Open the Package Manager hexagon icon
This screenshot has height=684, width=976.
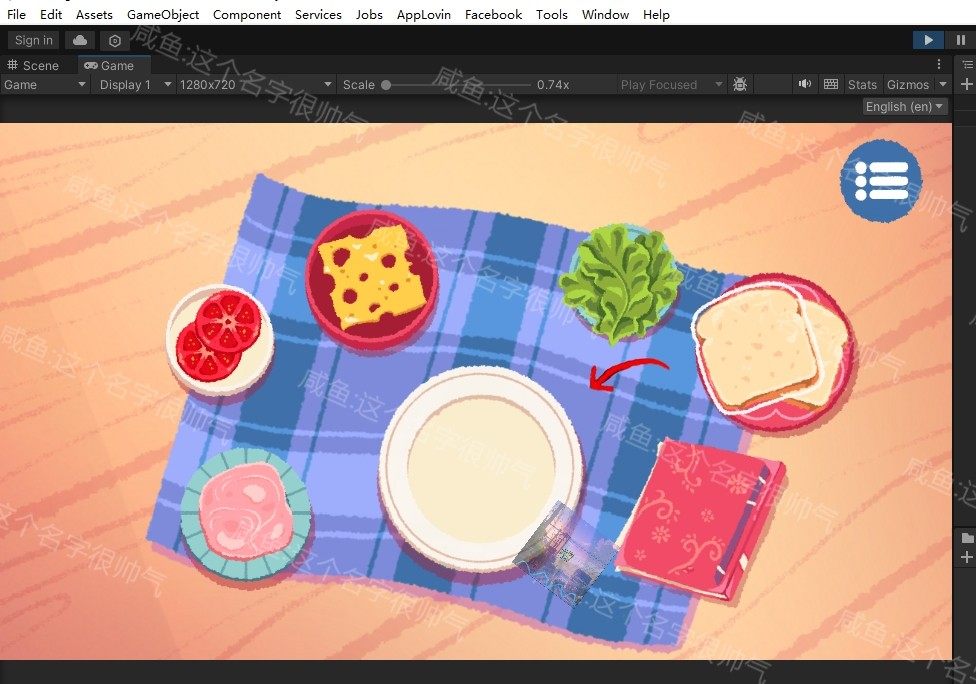pyautogui.click(x=115, y=40)
